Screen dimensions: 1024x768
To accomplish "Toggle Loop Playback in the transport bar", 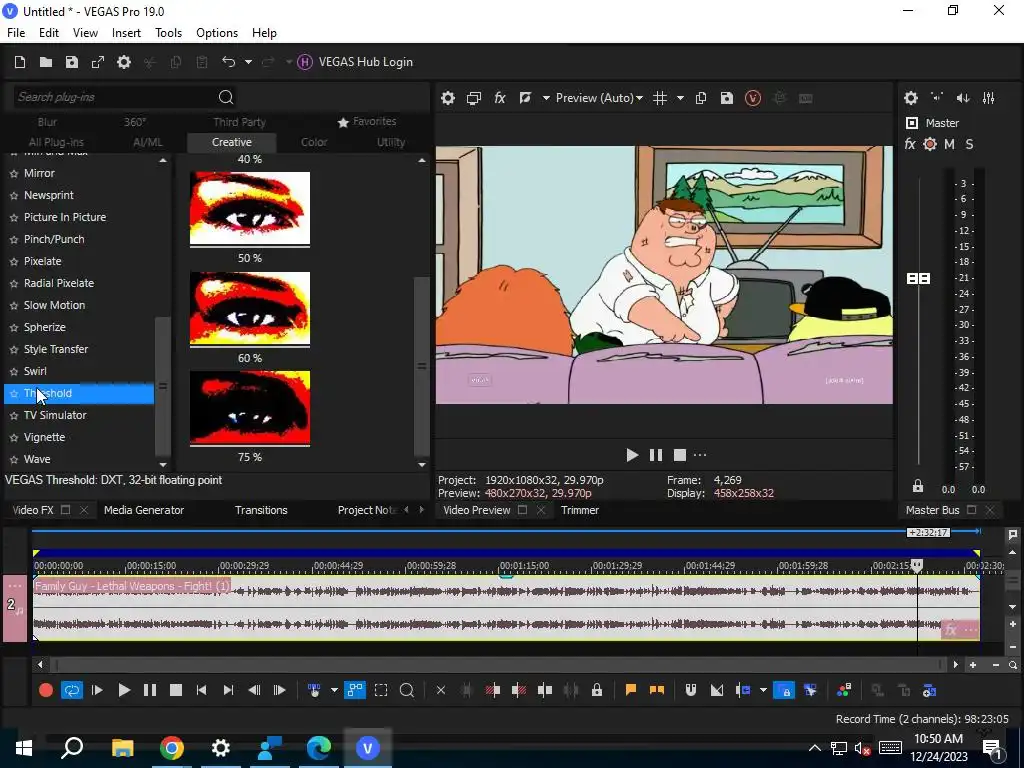I will point(72,690).
